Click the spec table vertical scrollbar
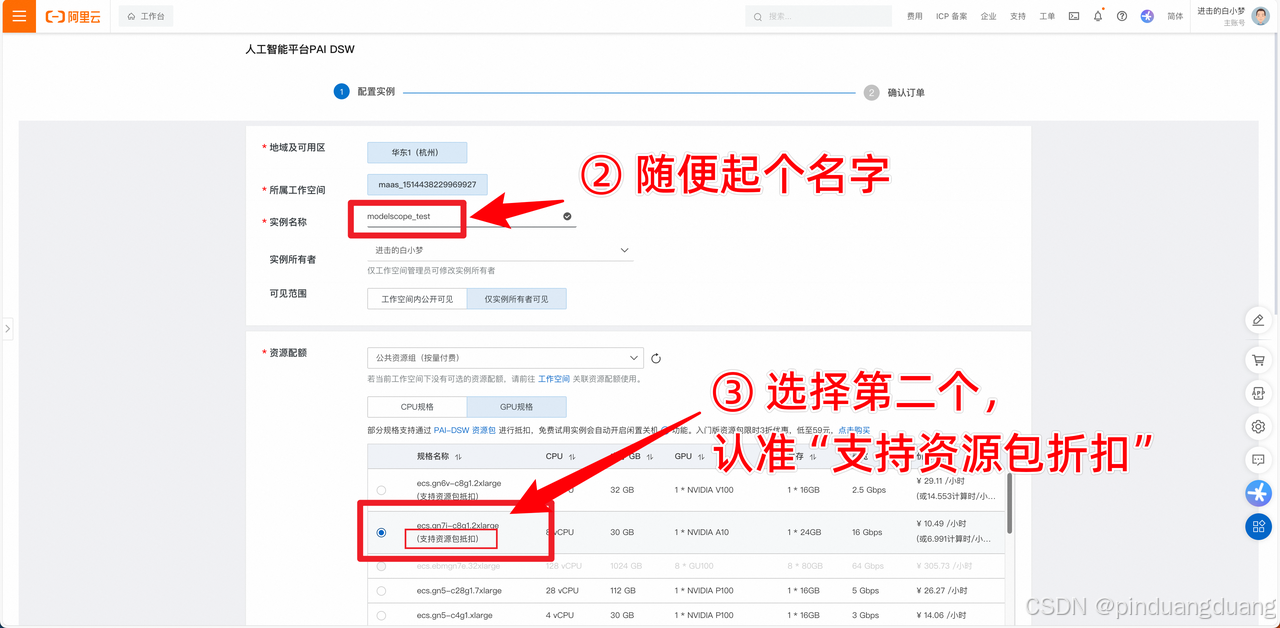Image resolution: width=1280 pixels, height=628 pixels. point(1009,503)
